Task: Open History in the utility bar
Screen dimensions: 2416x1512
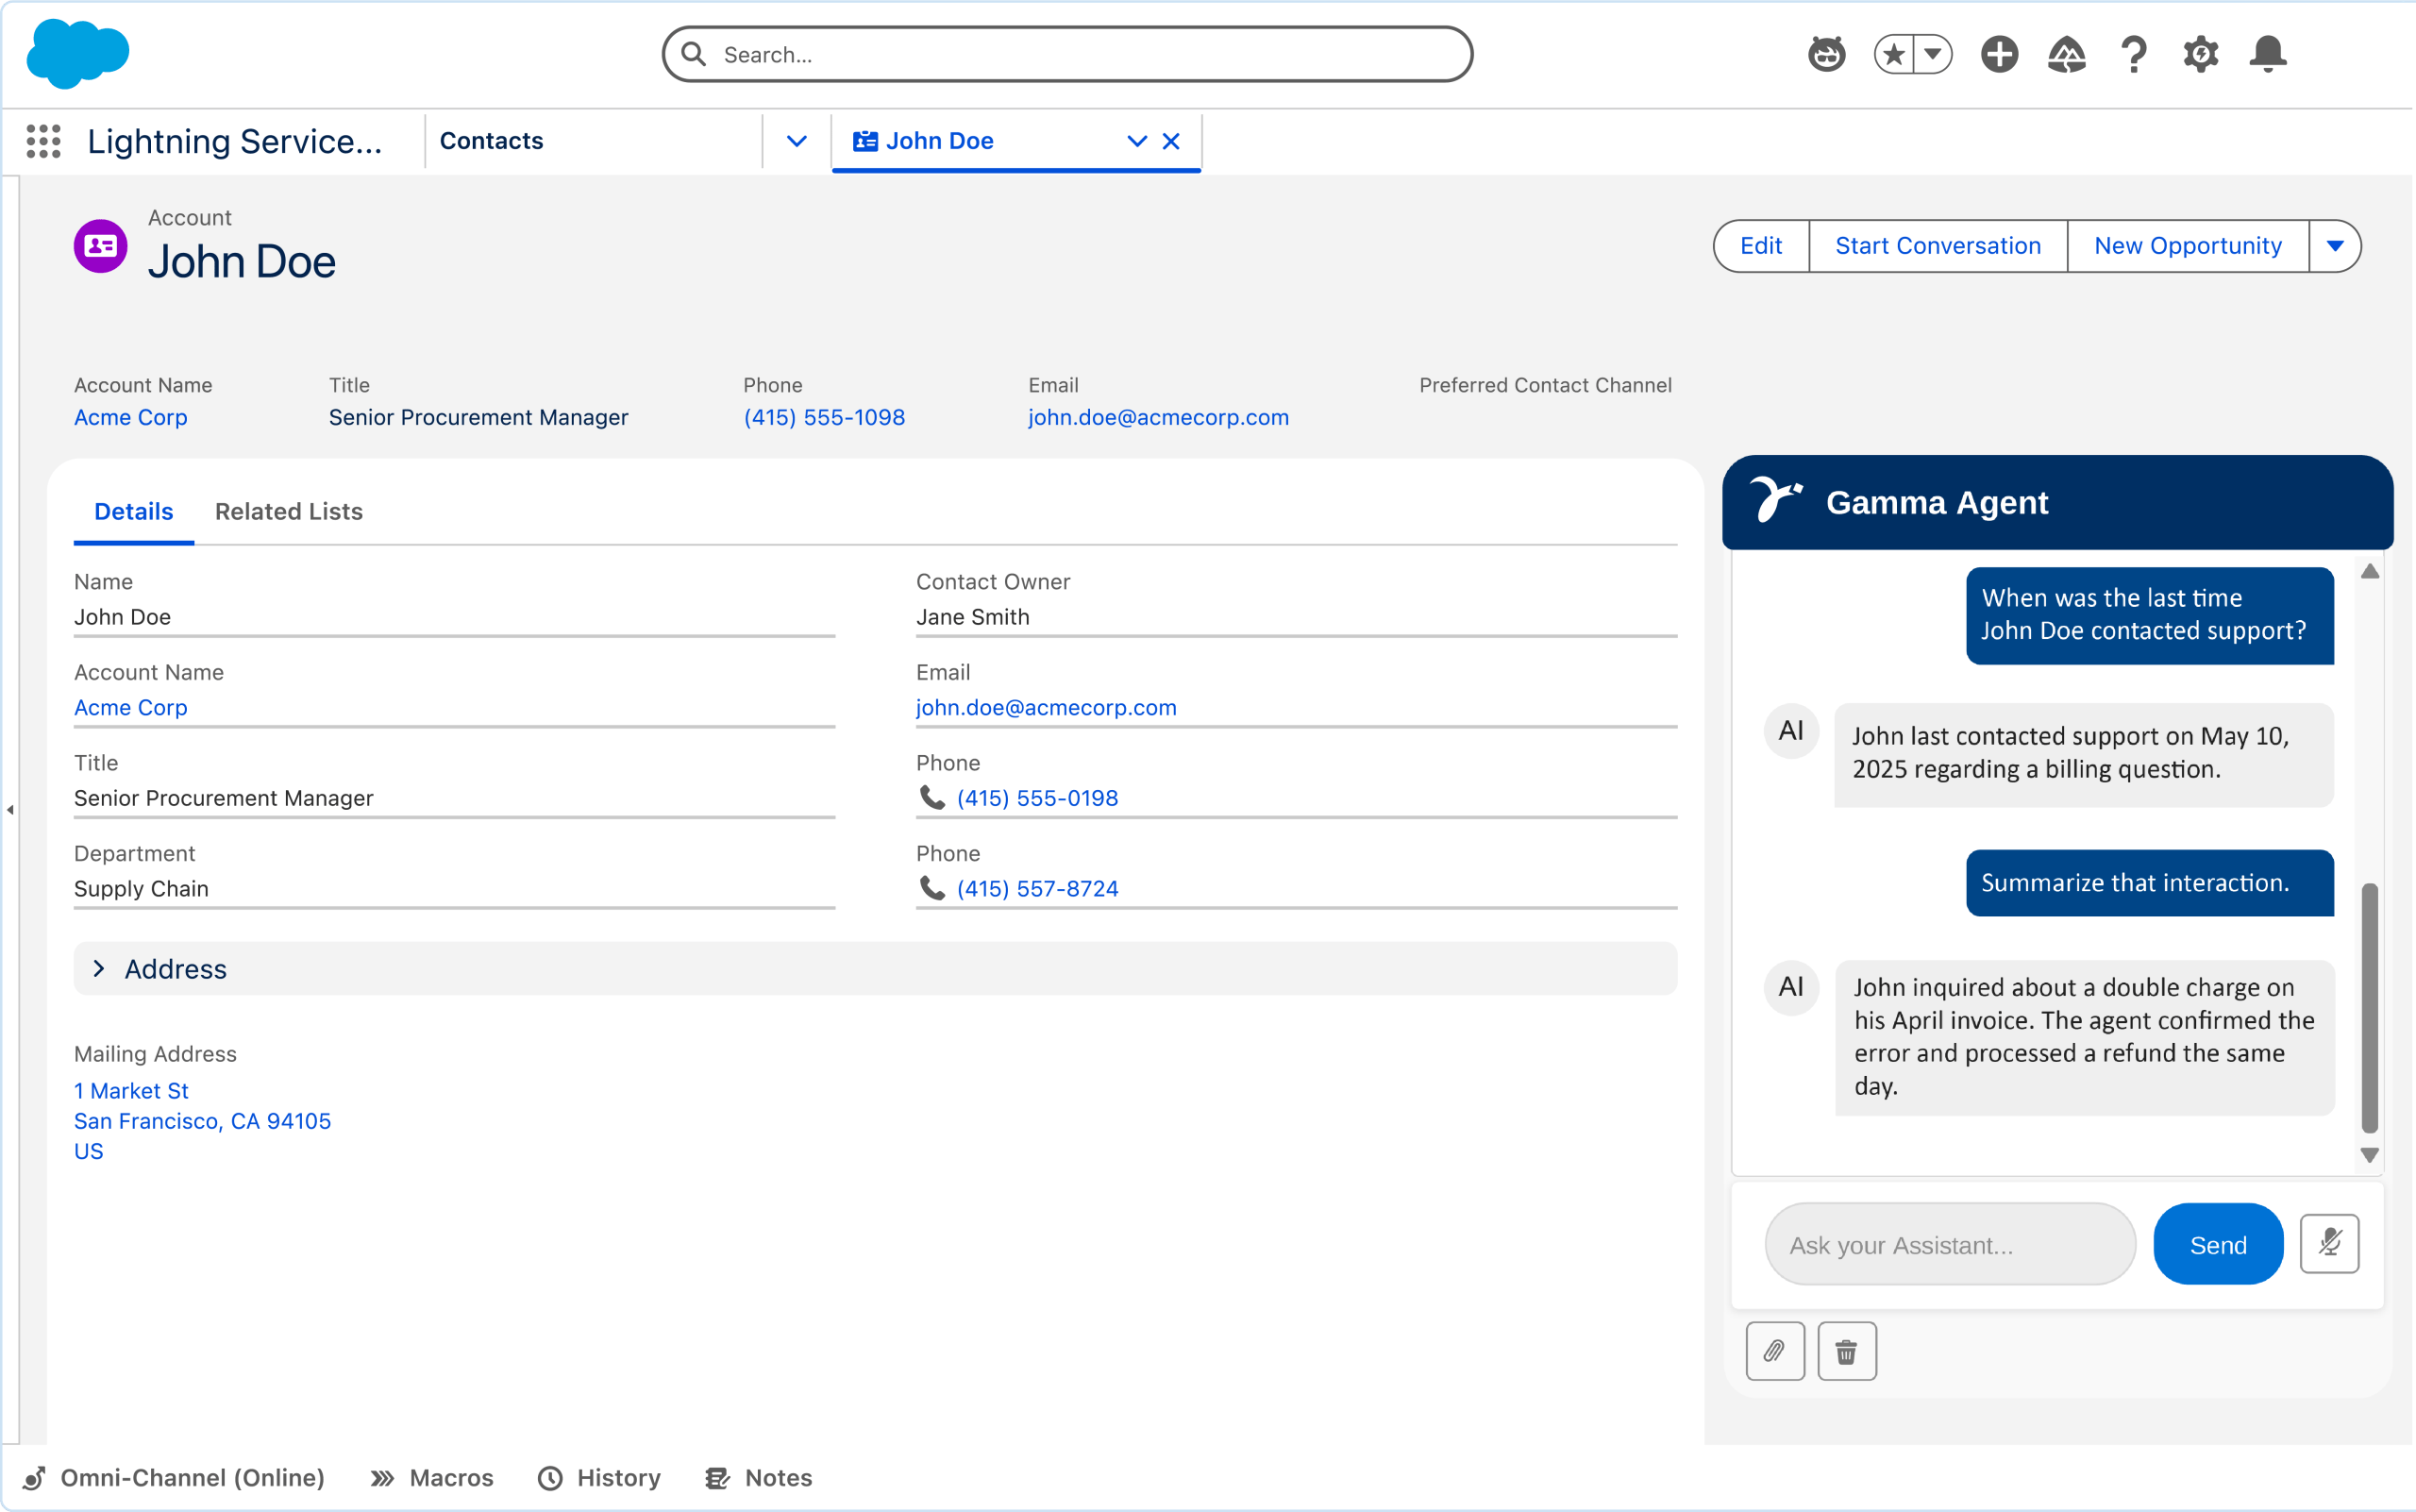Action: point(599,1477)
